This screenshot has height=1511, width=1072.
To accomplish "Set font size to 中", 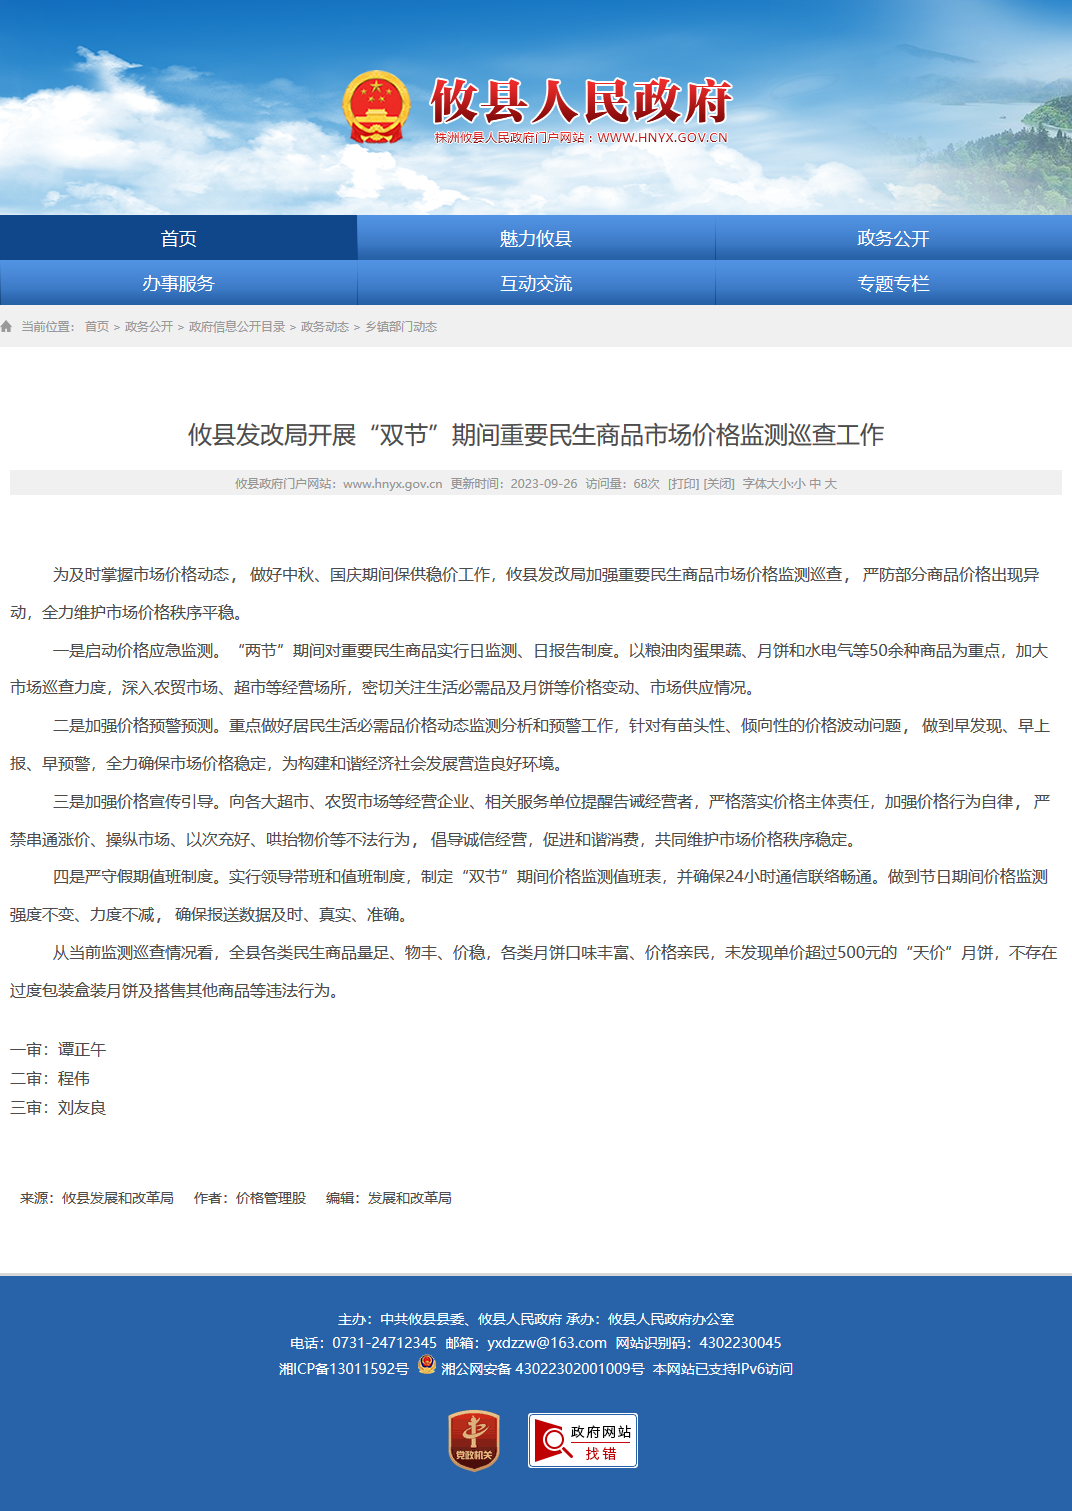I will point(815,484).
